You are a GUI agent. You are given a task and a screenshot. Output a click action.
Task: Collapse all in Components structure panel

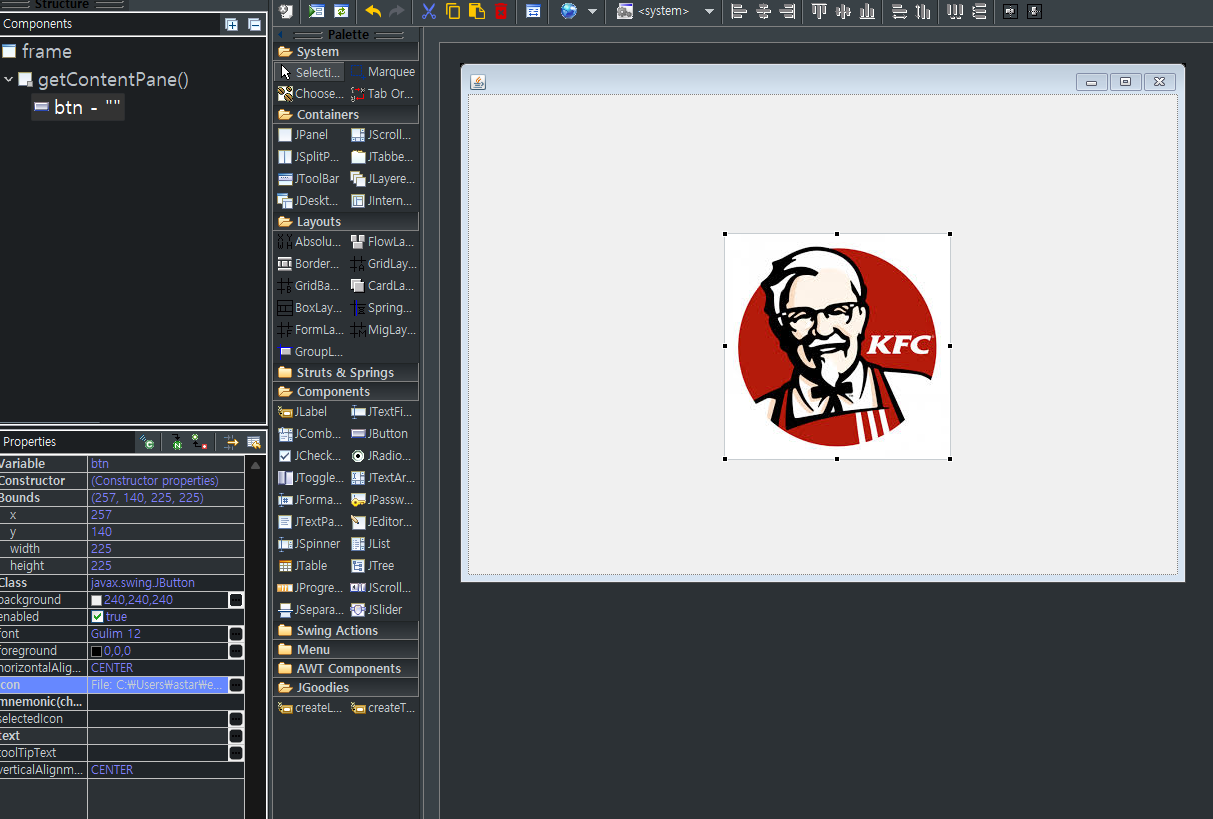pyautogui.click(x=254, y=24)
